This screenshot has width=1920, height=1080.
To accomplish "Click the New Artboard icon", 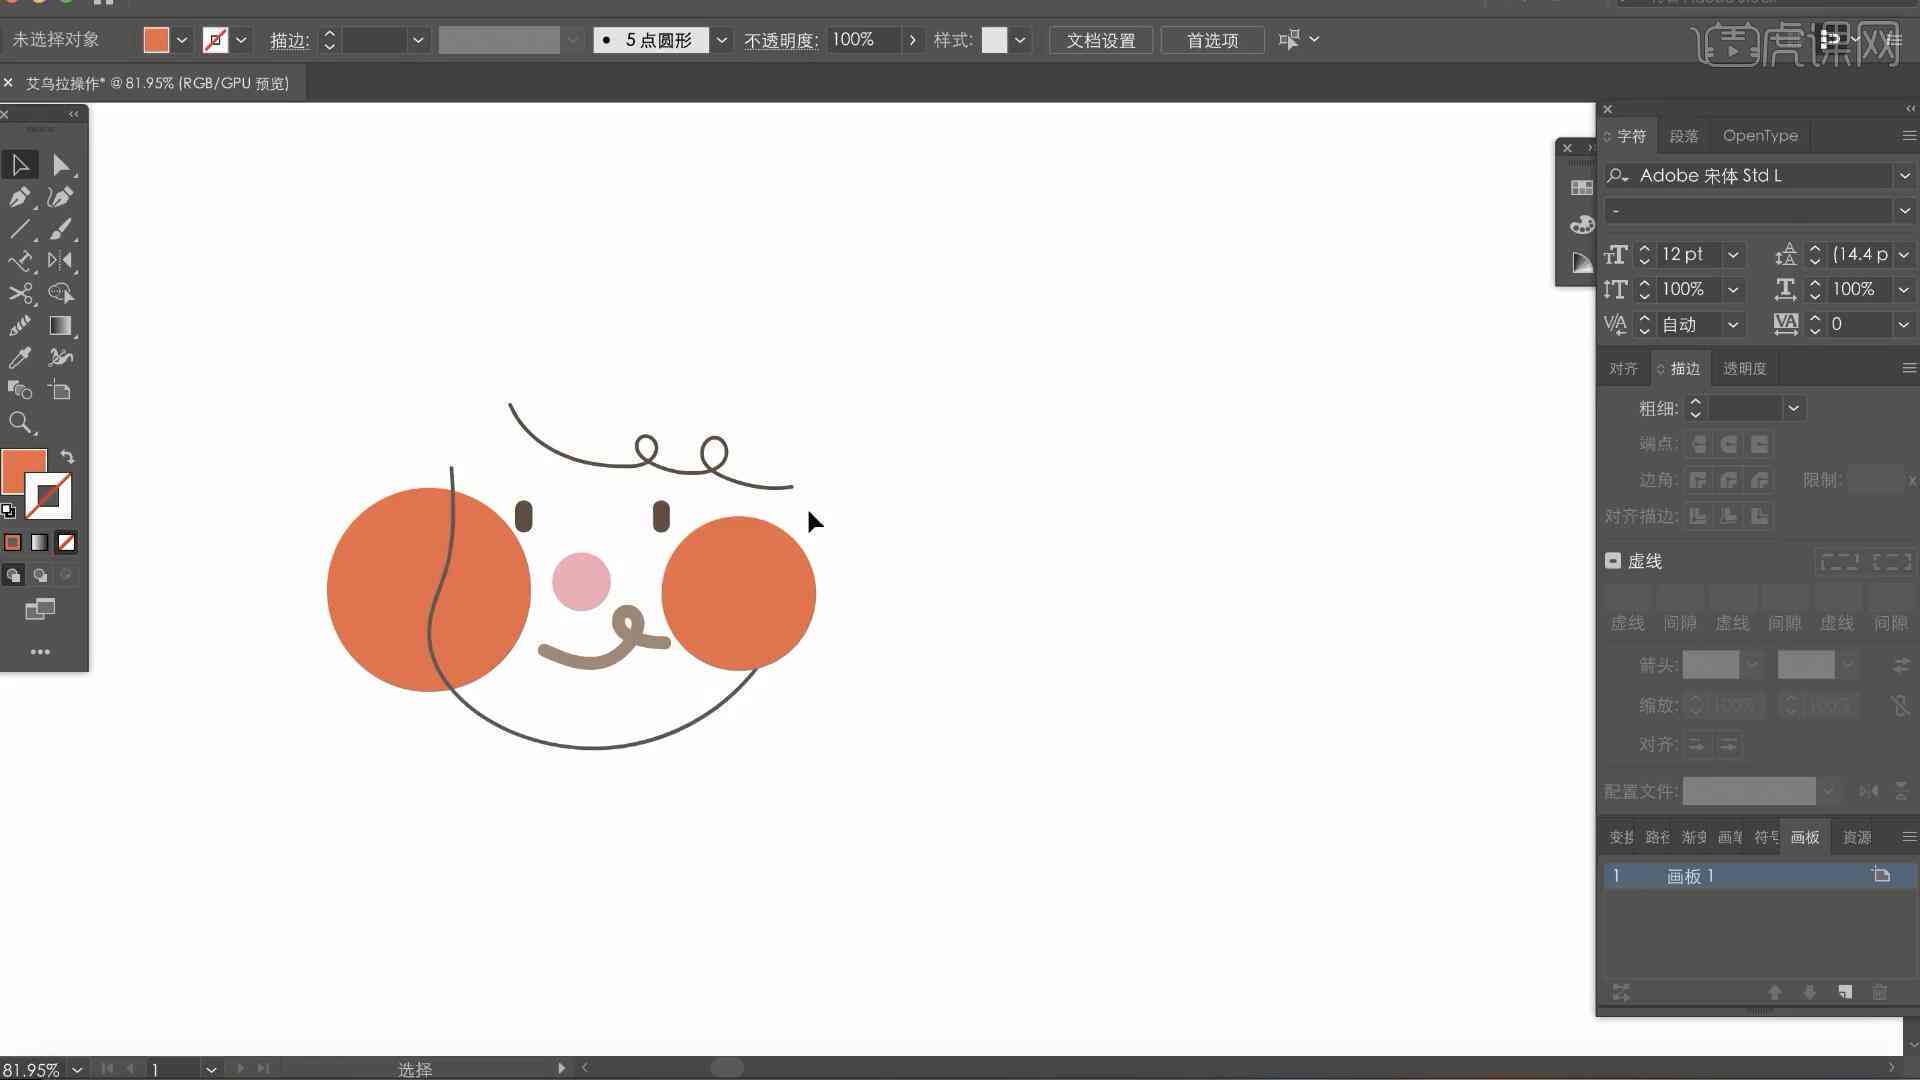I will [x=1845, y=992].
